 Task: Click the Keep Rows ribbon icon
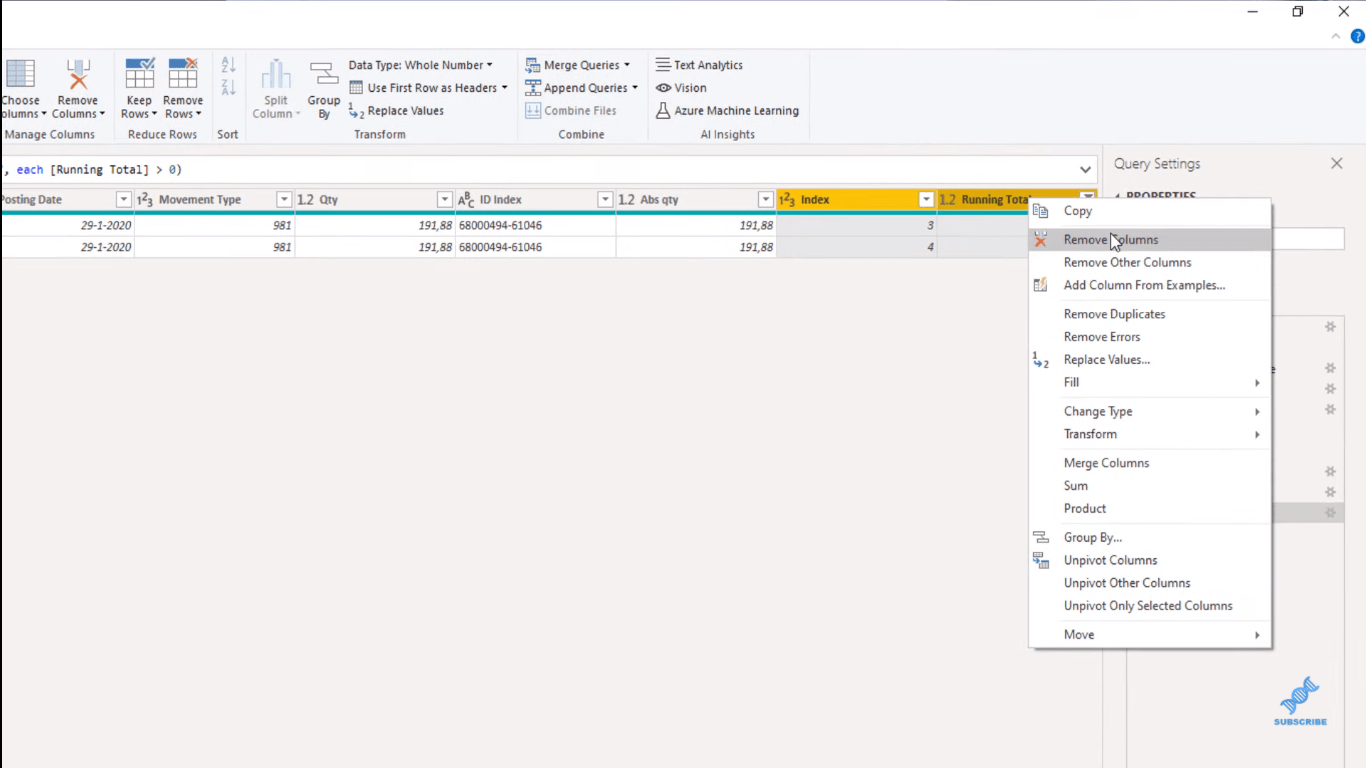point(139,75)
